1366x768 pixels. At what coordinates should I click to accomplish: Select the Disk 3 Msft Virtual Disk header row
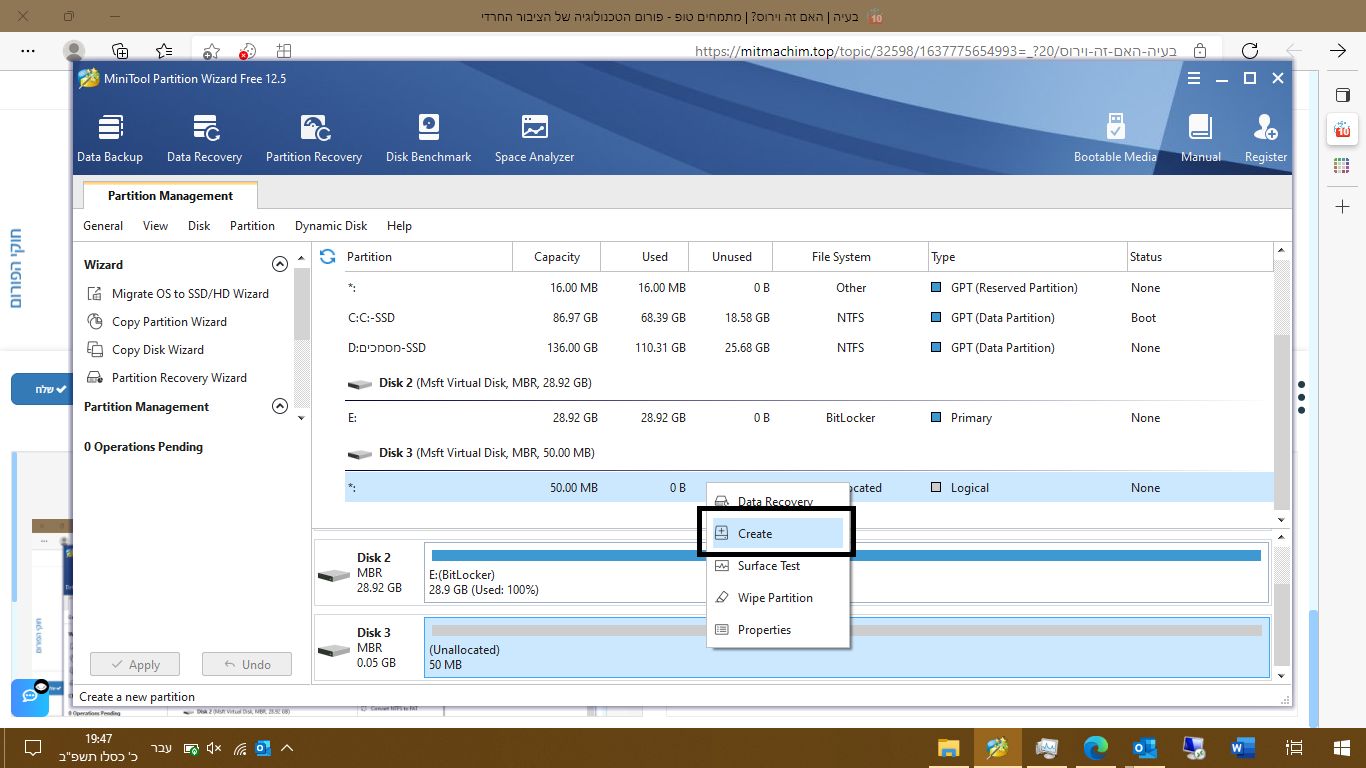(x=809, y=453)
